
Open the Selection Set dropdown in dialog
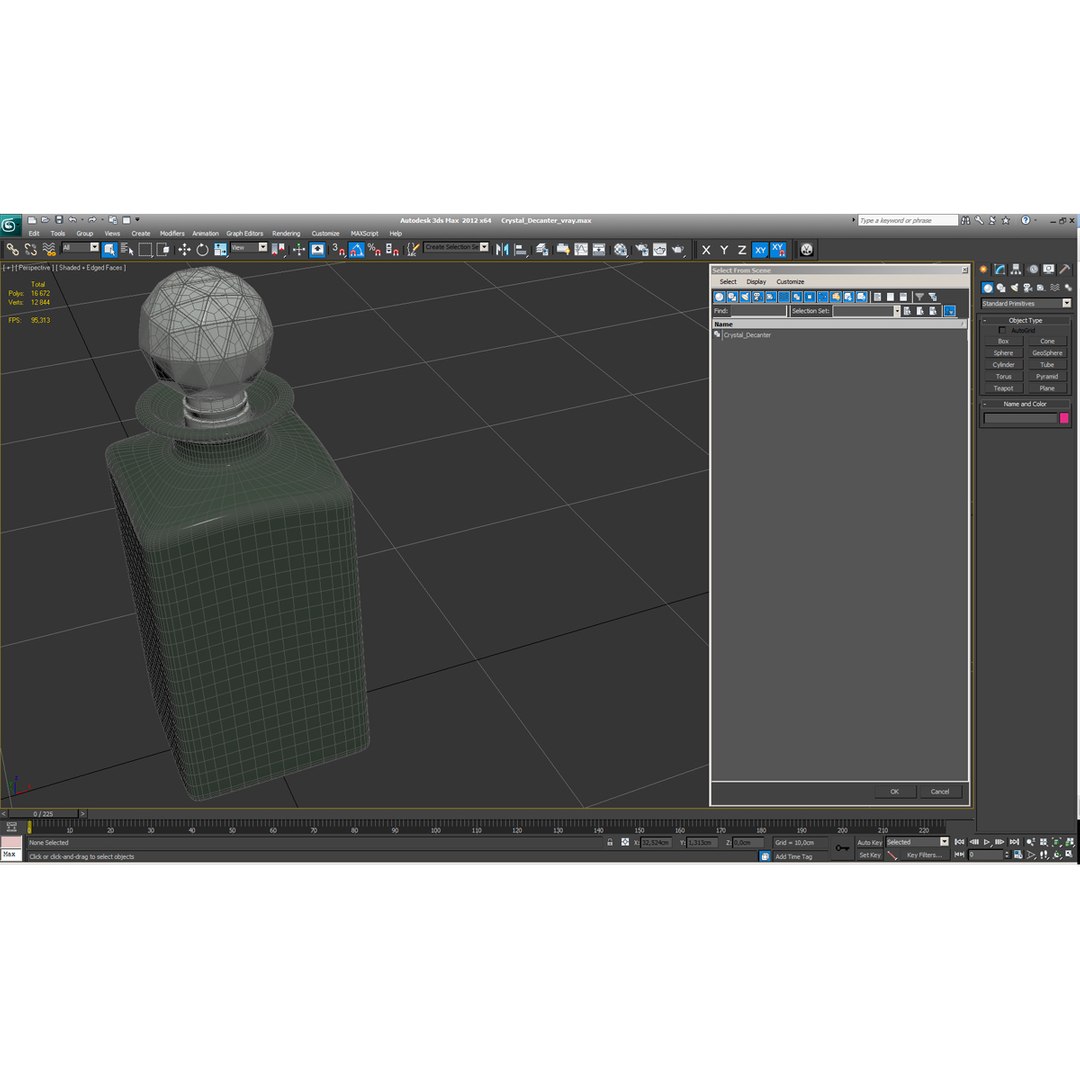click(x=896, y=311)
